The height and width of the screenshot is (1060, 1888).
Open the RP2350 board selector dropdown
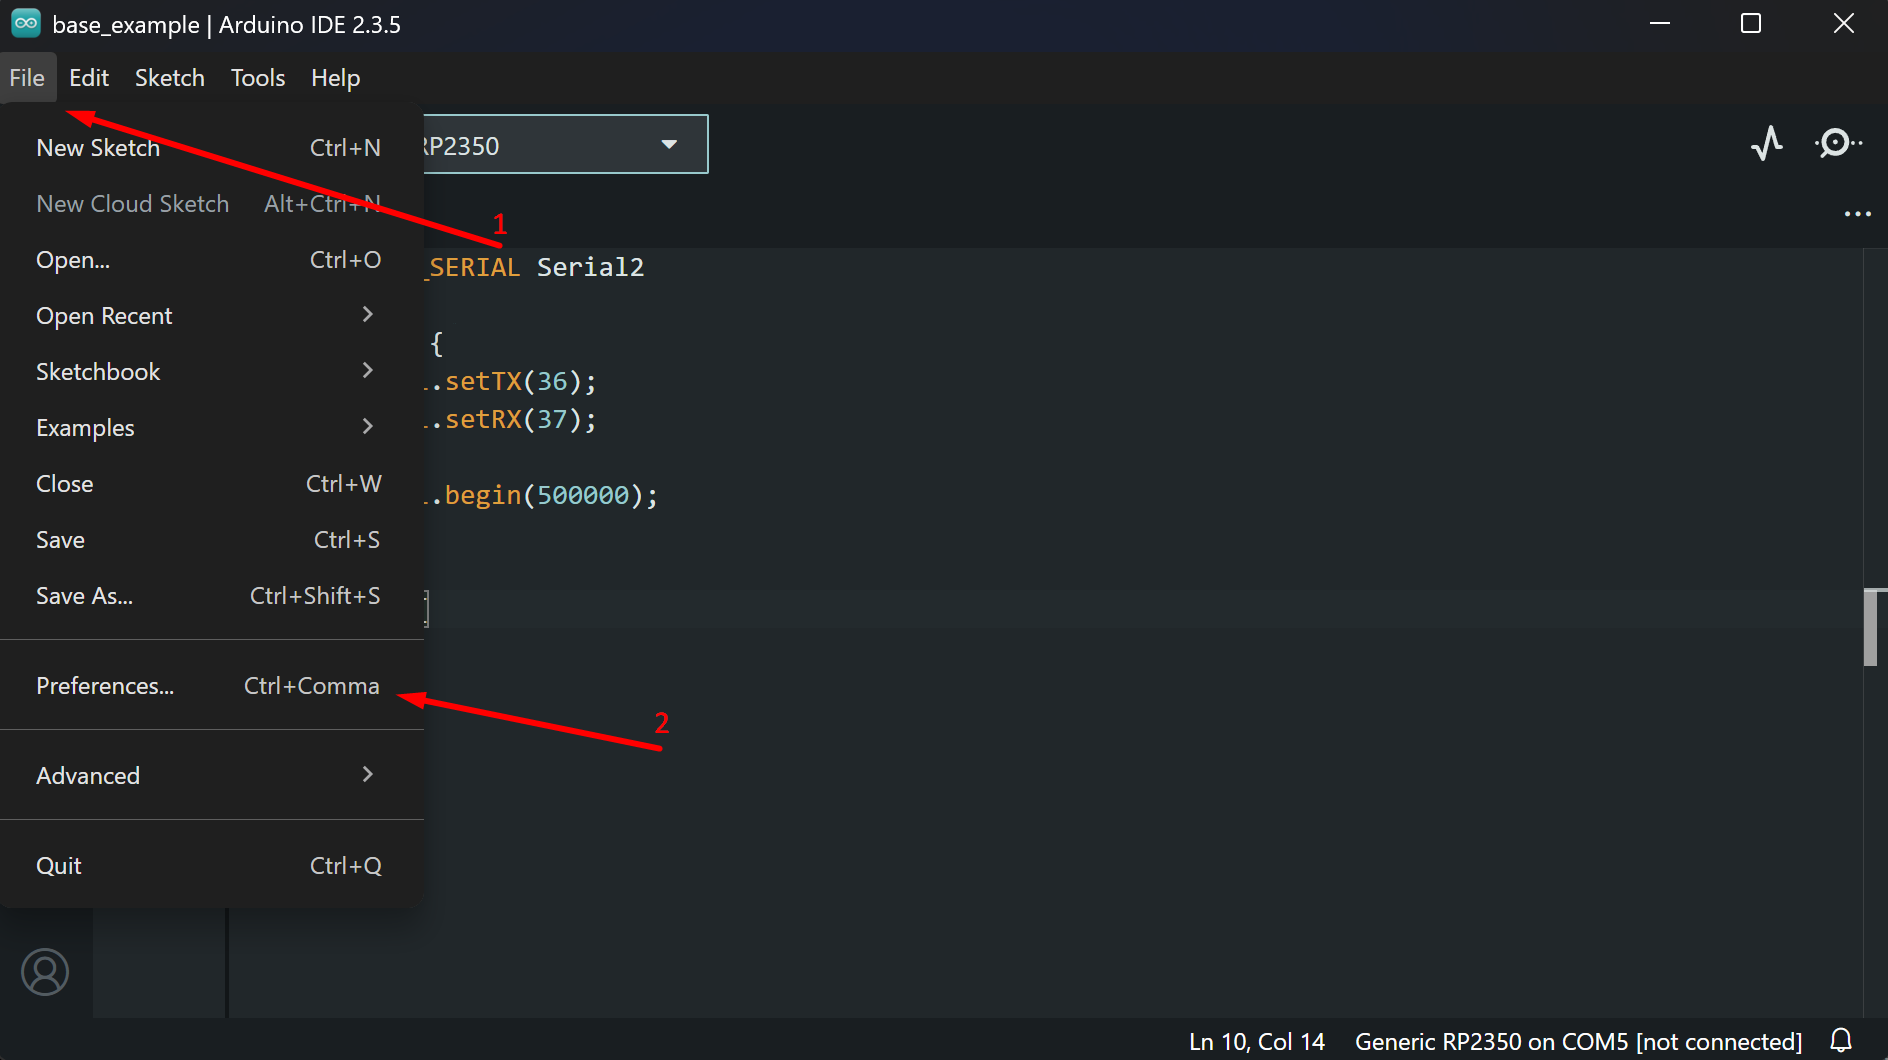coord(668,144)
